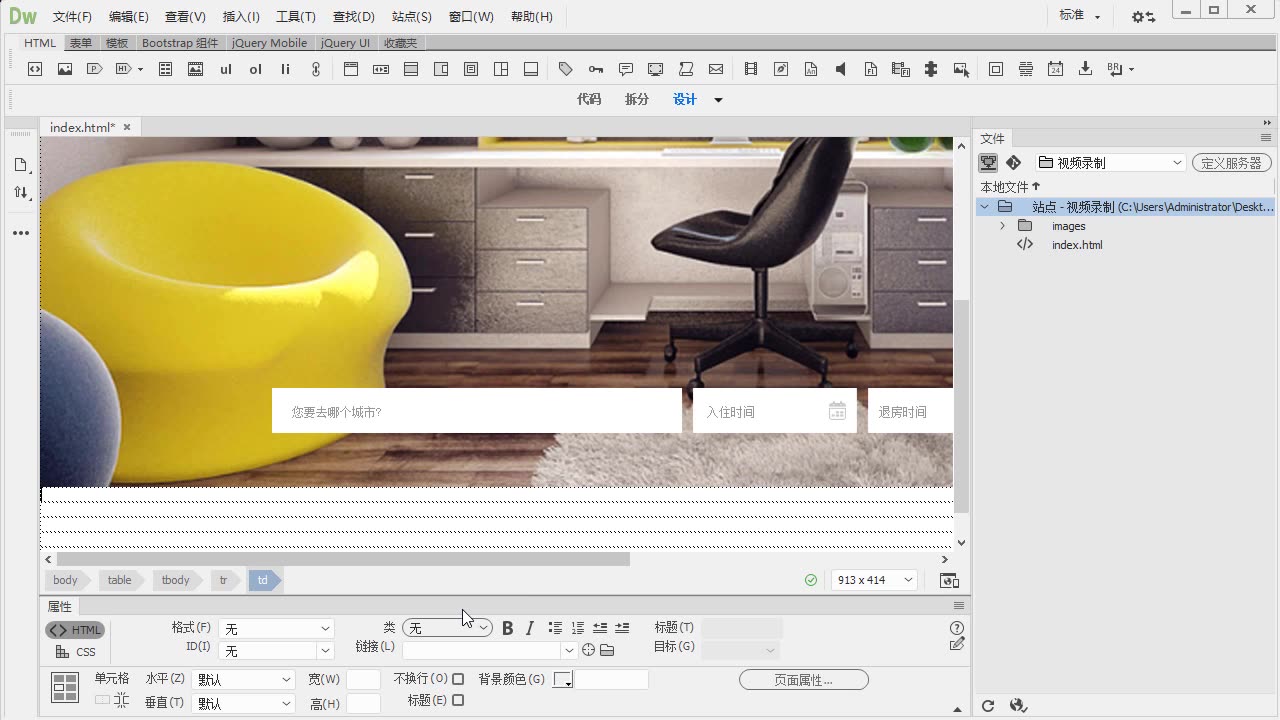Insert a Div from the HTML toolbar
1280x720 pixels.
coord(35,69)
